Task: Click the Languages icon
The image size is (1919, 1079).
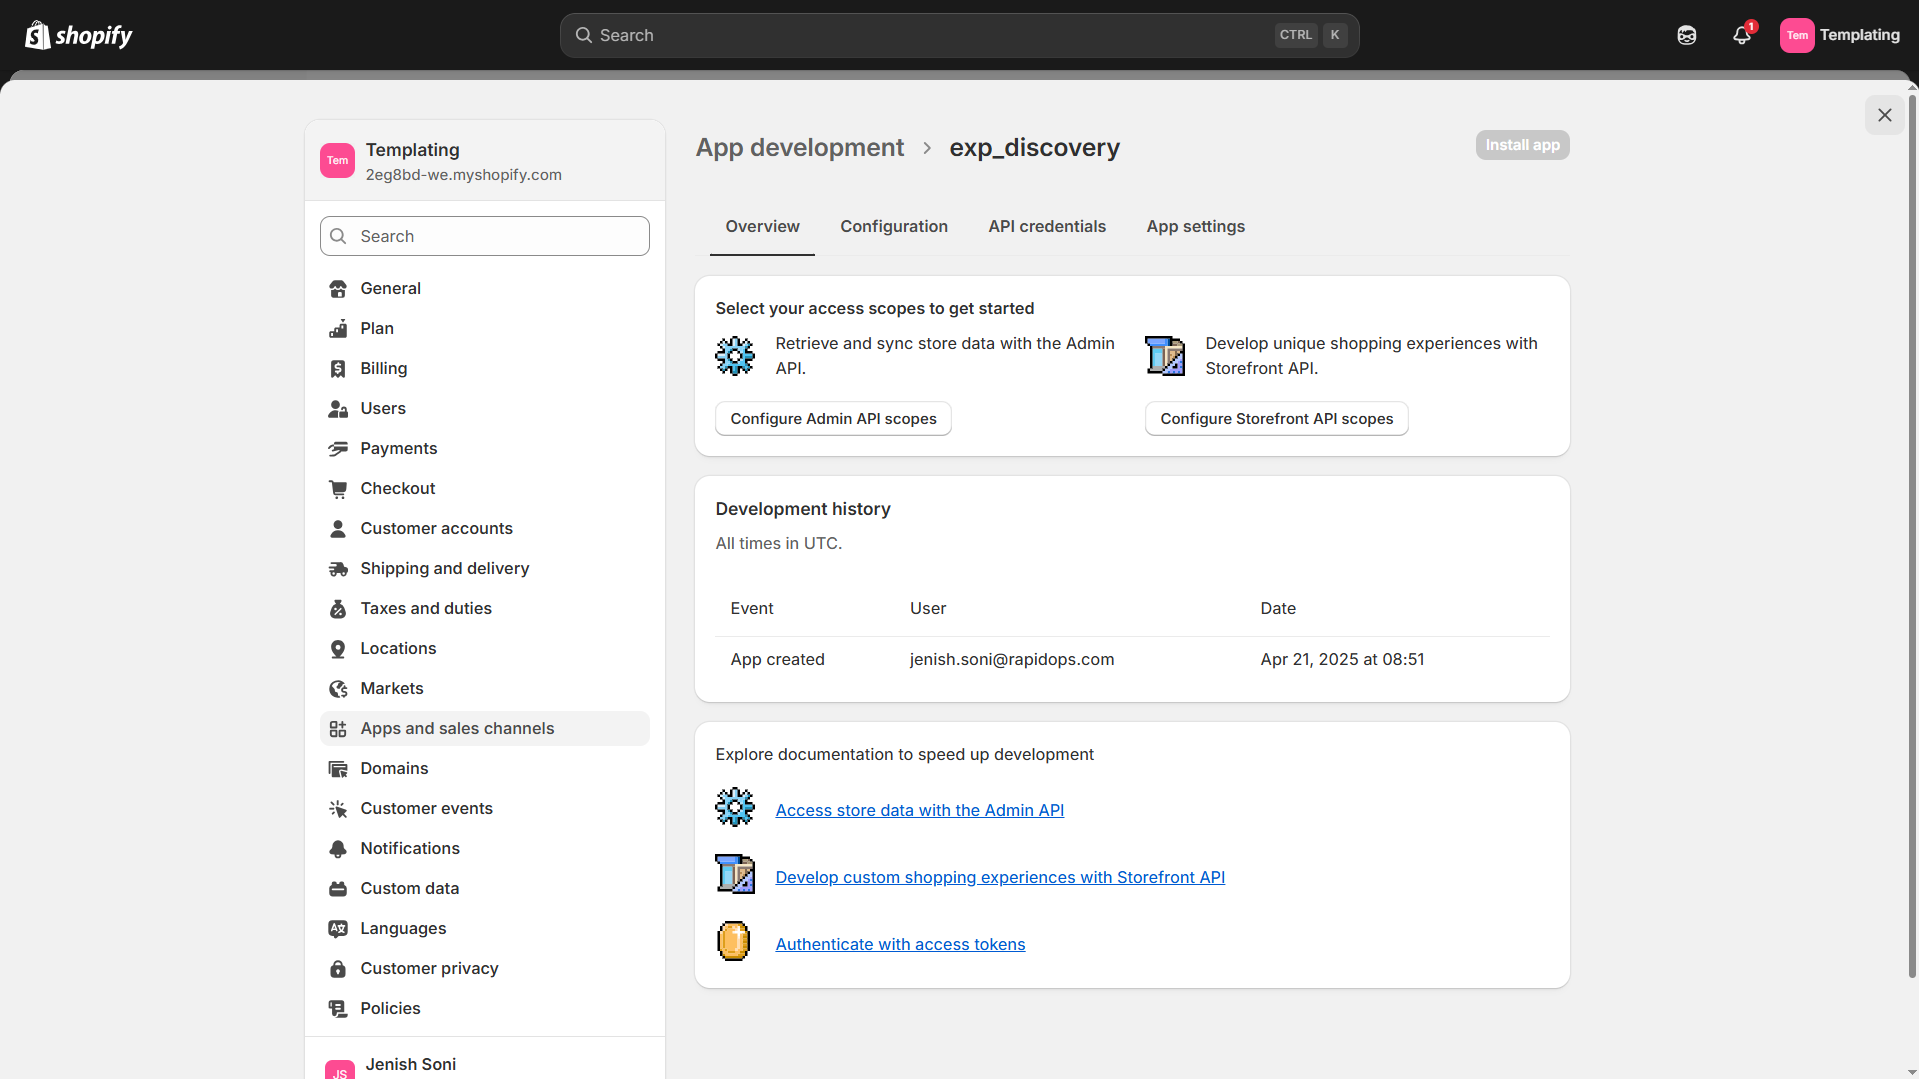Action: (338, 929)
